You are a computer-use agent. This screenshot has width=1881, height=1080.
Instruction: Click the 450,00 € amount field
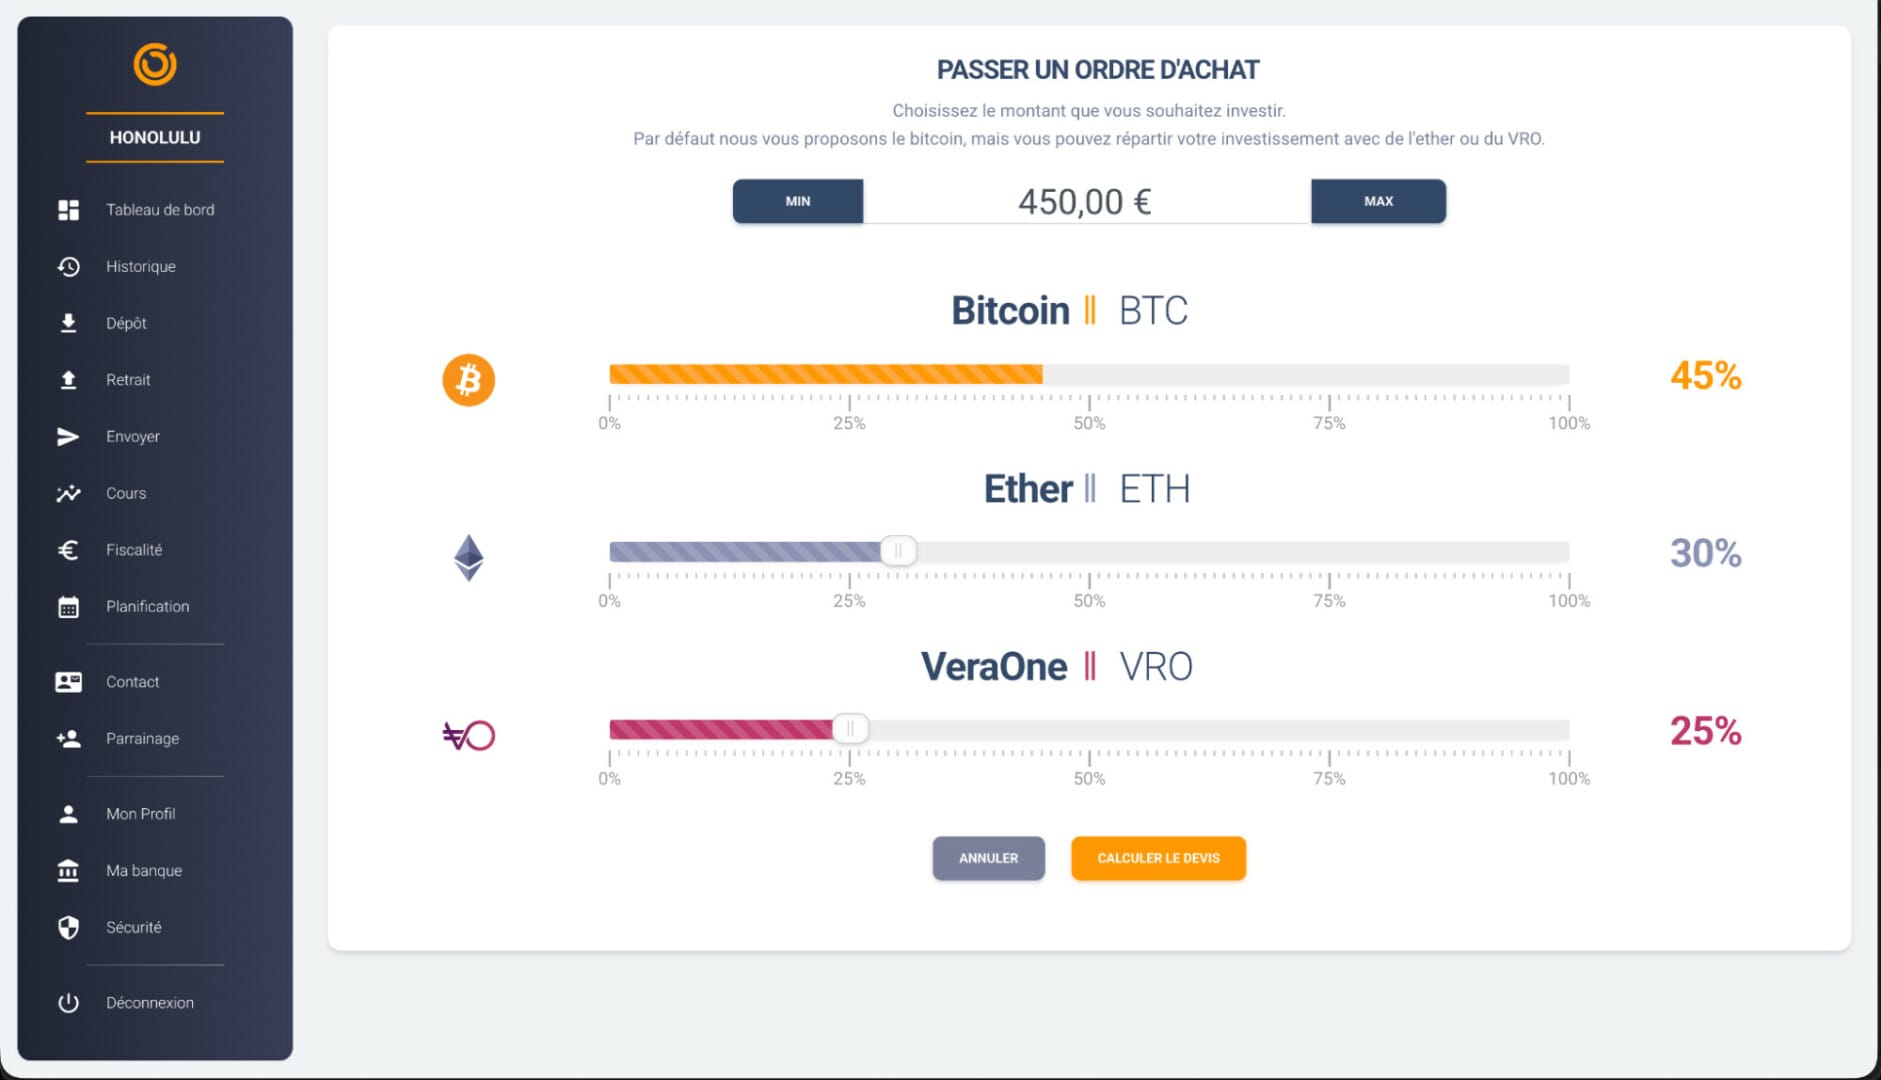pos(1085,202)
